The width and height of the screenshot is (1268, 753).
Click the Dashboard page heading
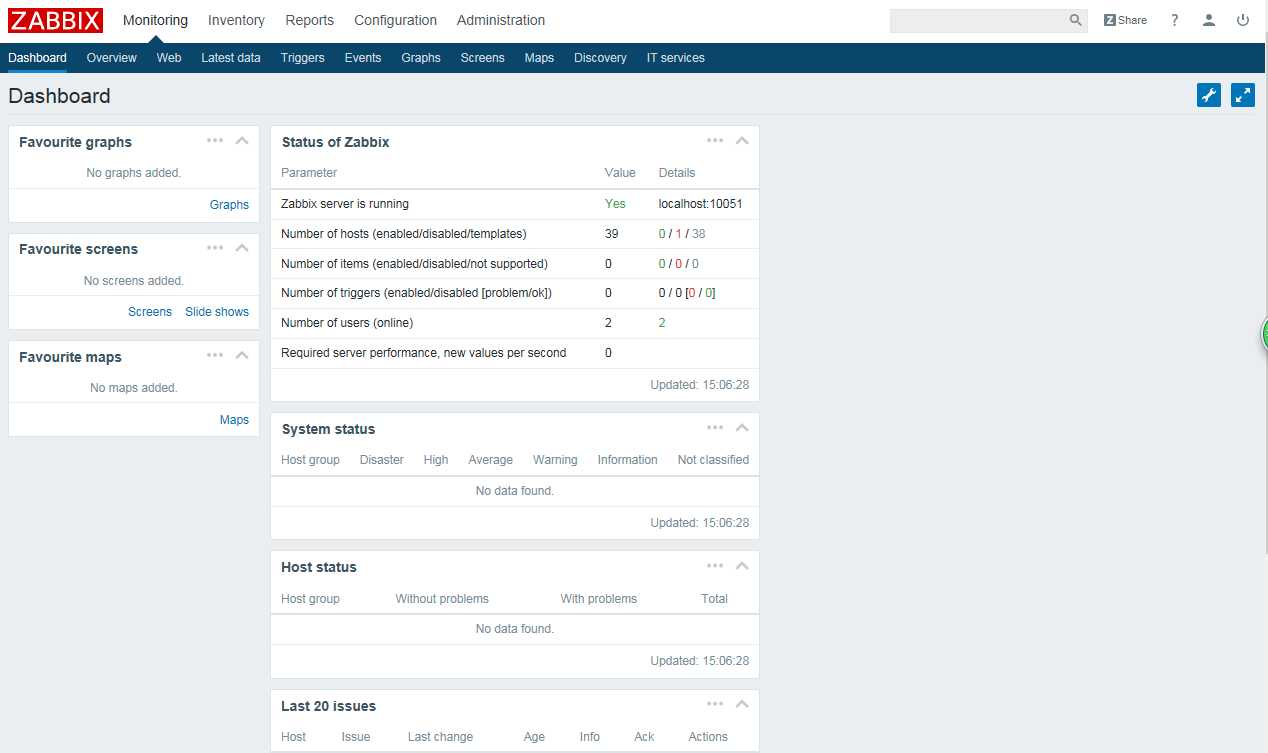click(x=59, y=96)
